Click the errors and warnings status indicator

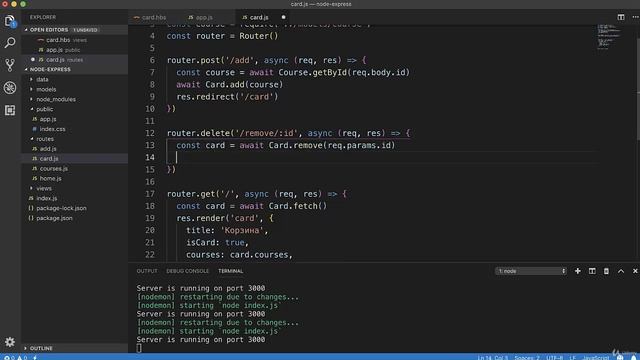15,357
